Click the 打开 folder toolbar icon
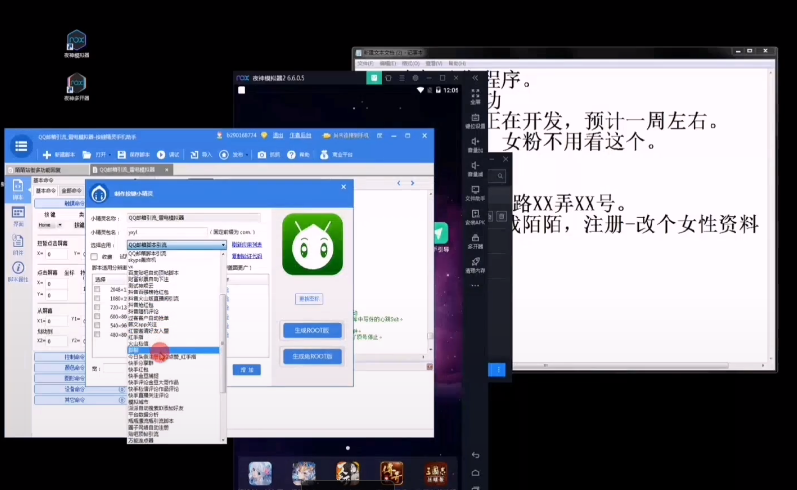This screenshot has width=797, height=490. click(87, 155)
